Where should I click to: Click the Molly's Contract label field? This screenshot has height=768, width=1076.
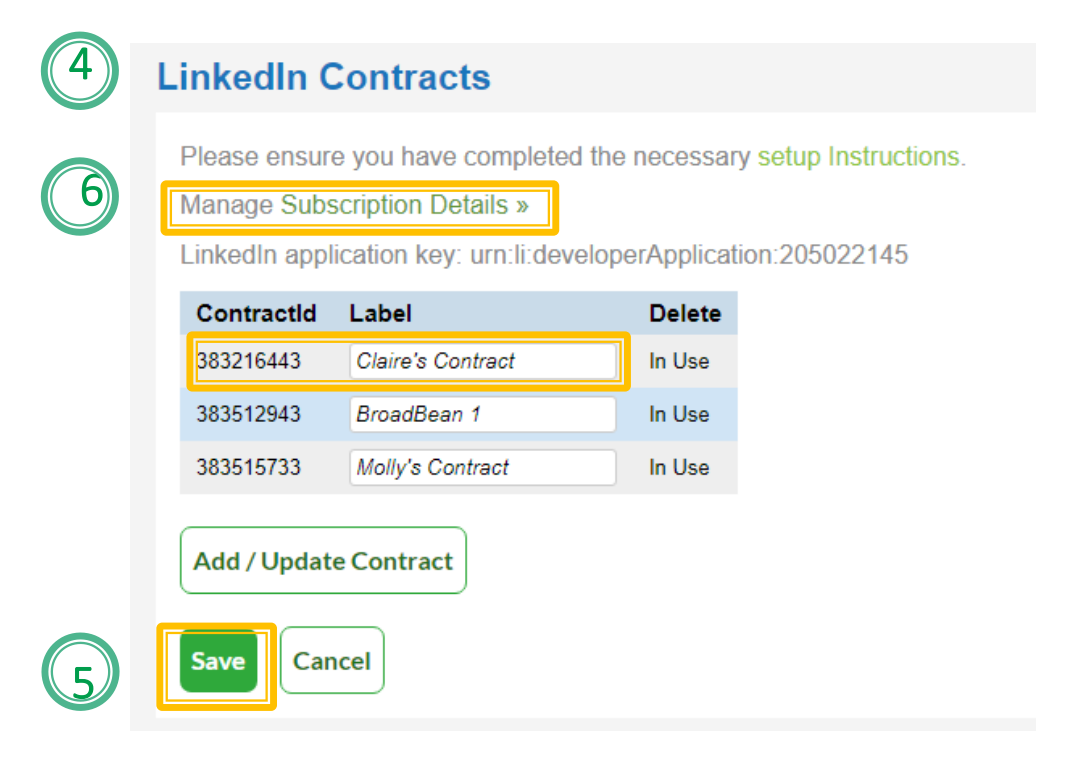(483, 467)
